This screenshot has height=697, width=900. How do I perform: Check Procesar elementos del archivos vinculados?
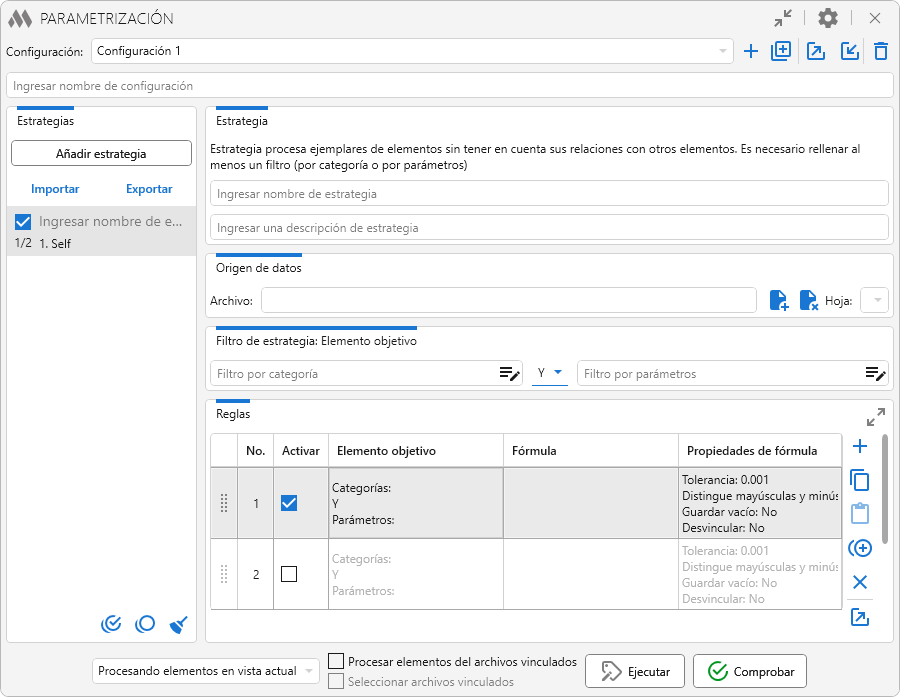[x=336, y=661]
